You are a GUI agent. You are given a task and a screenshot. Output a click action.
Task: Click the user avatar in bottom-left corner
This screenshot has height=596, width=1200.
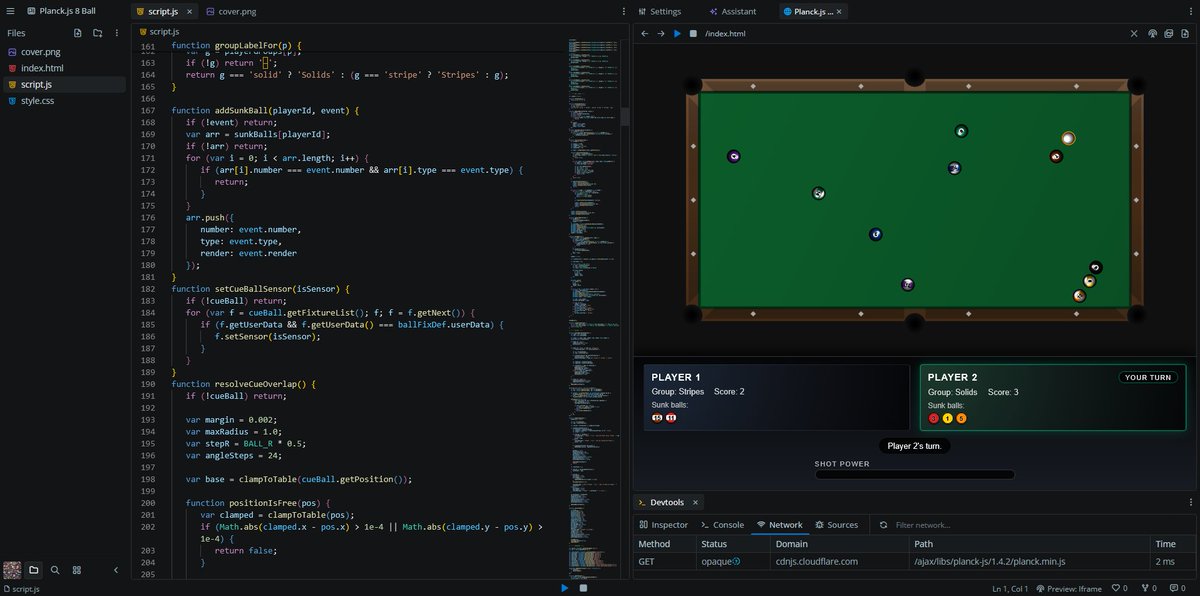[x=12, y=570]
